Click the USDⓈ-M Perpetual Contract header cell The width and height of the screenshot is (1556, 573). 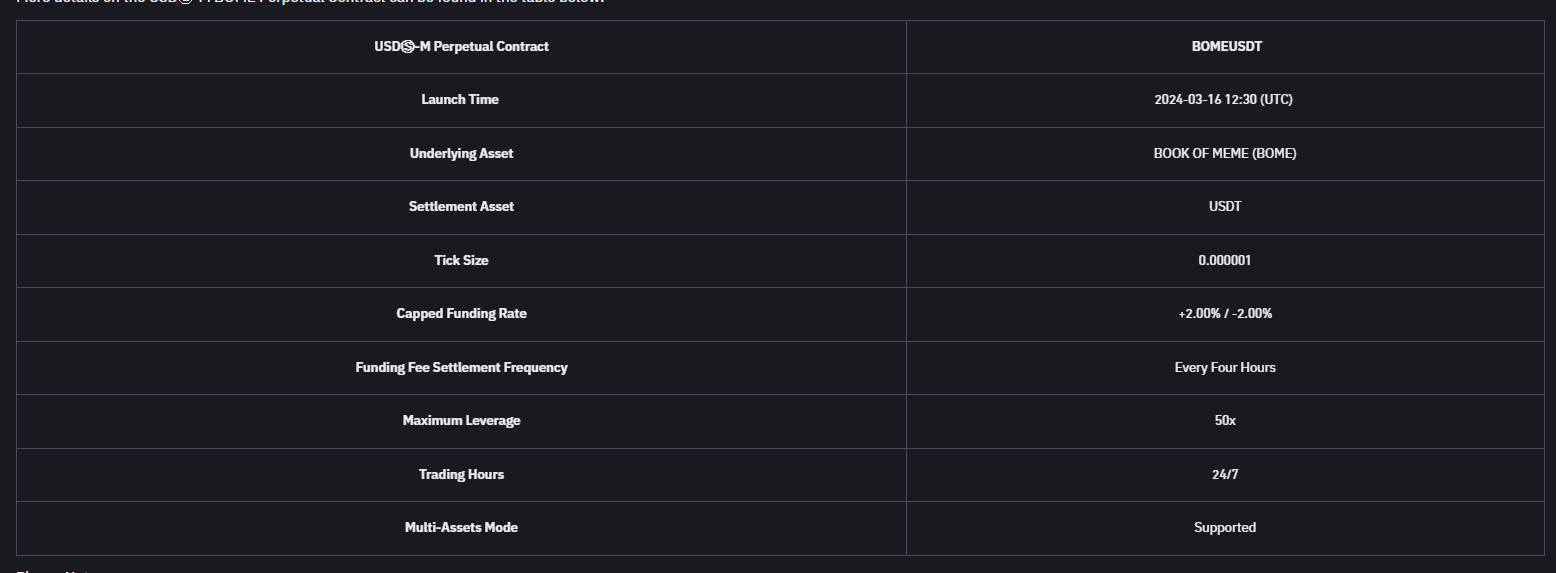tap(461, 46)
